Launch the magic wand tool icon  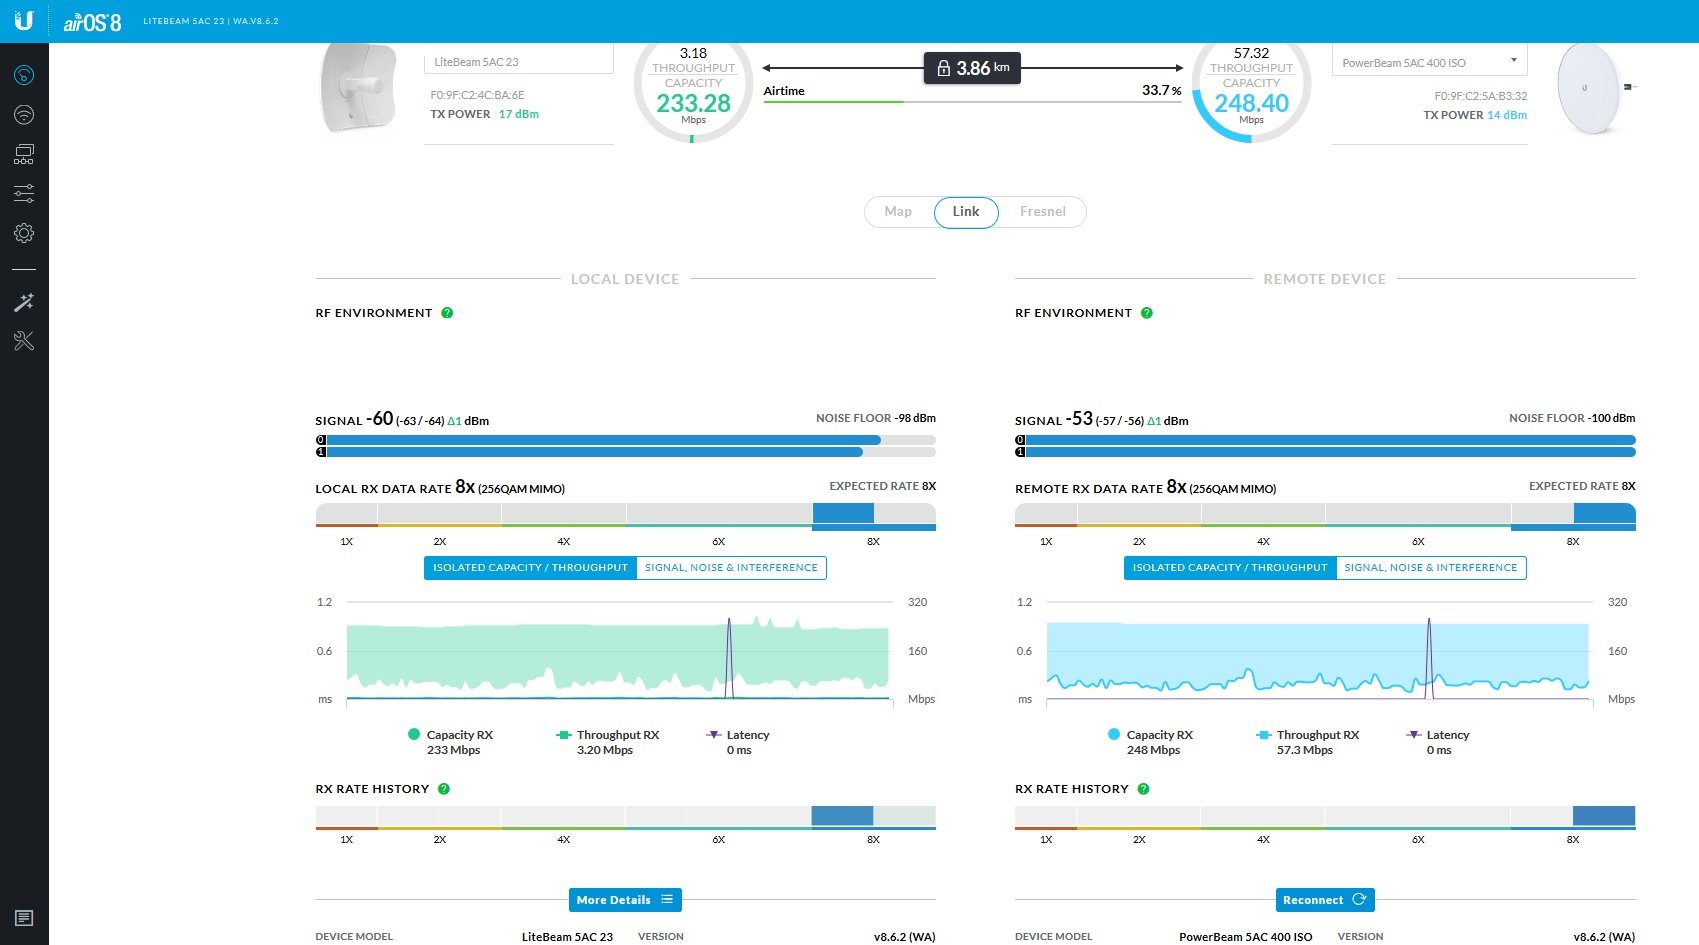24,302
